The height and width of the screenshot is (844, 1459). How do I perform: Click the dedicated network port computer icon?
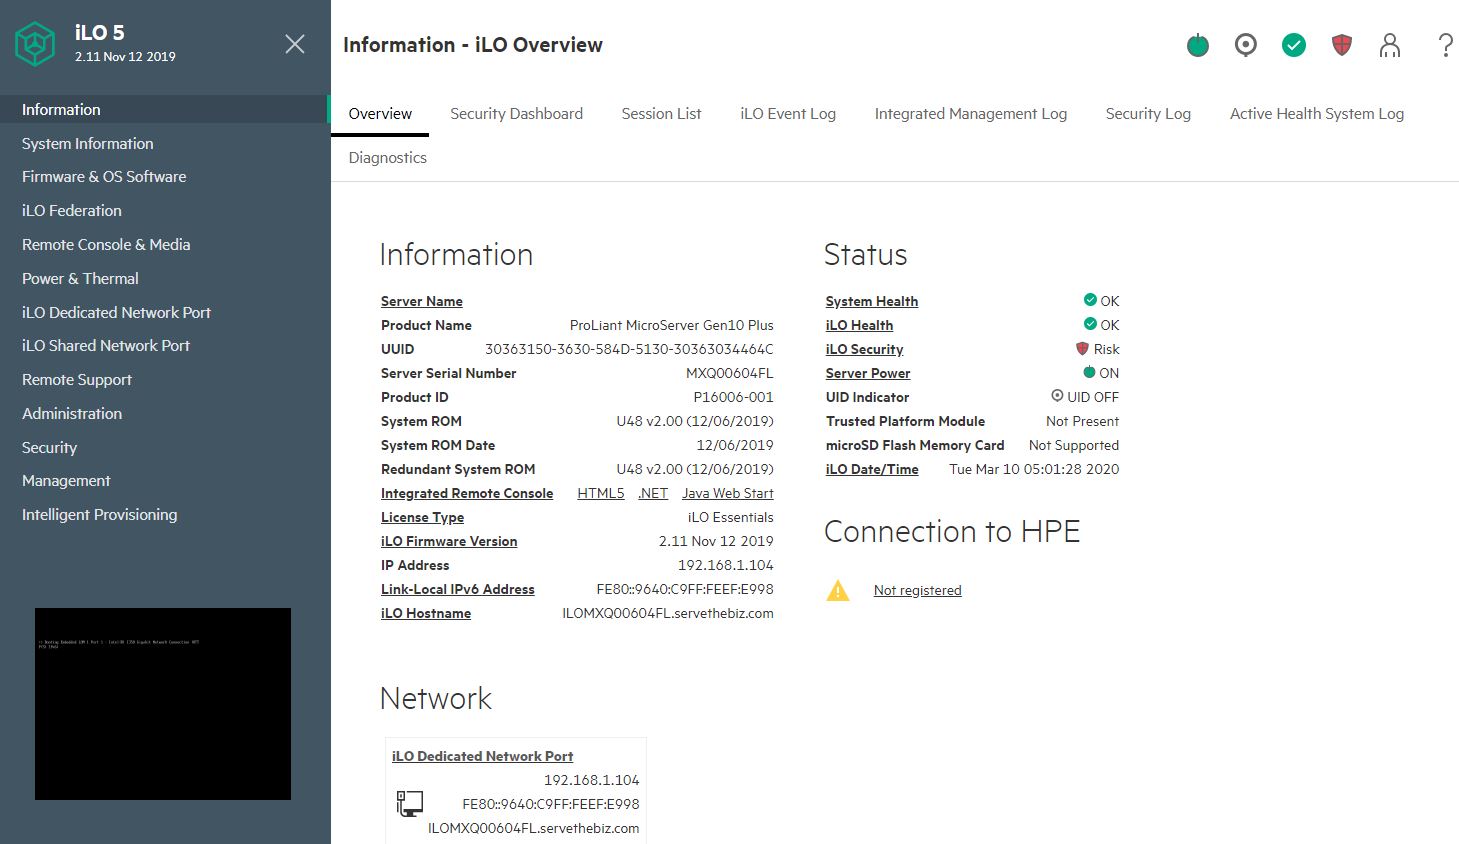[x=410, y=803]
